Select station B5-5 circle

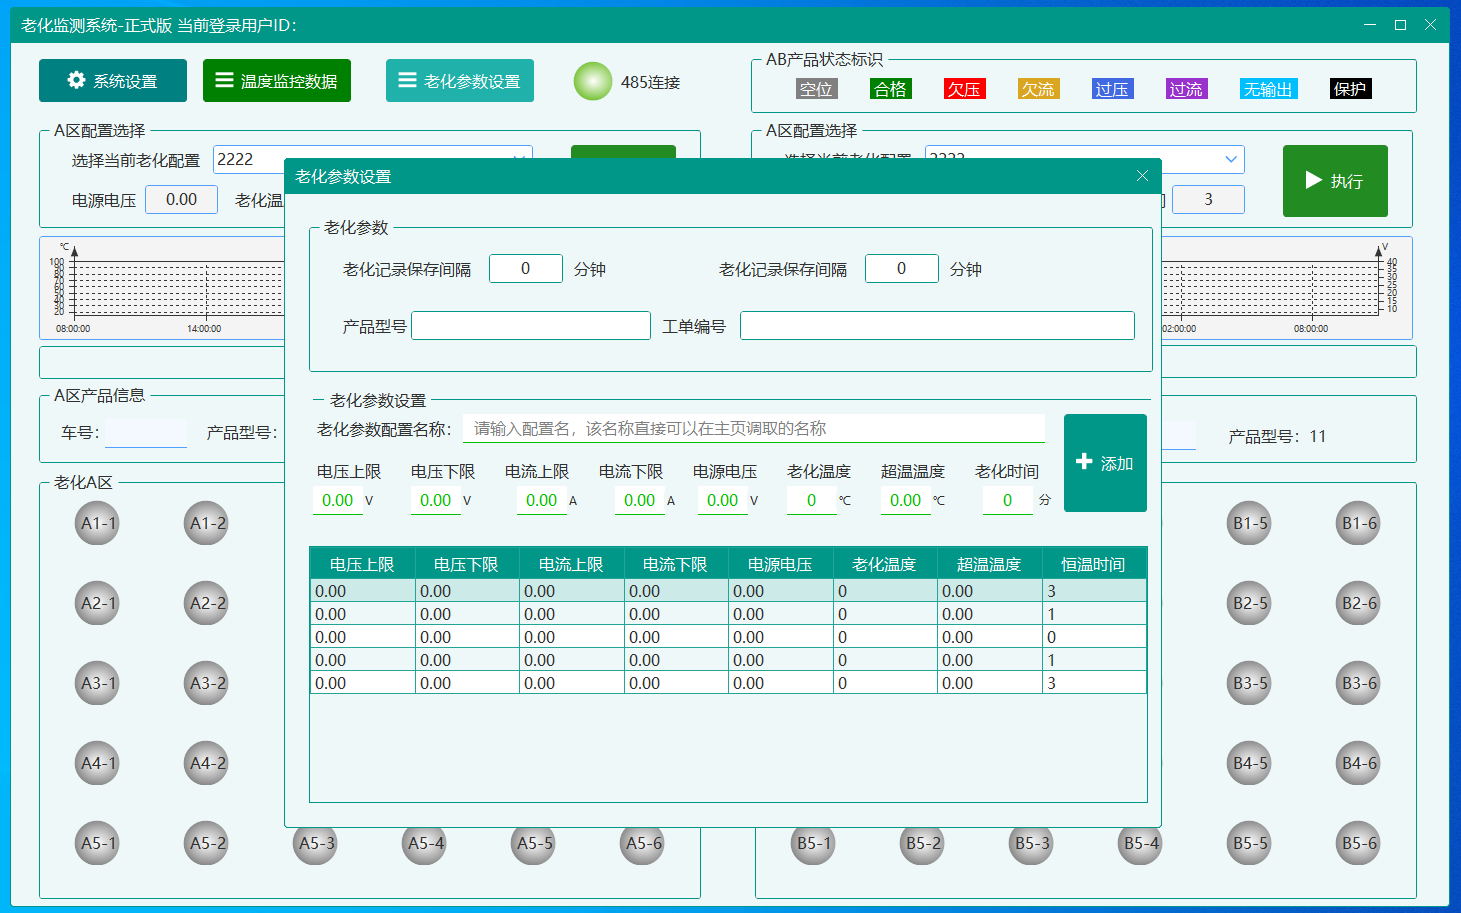pos(1250,843)
